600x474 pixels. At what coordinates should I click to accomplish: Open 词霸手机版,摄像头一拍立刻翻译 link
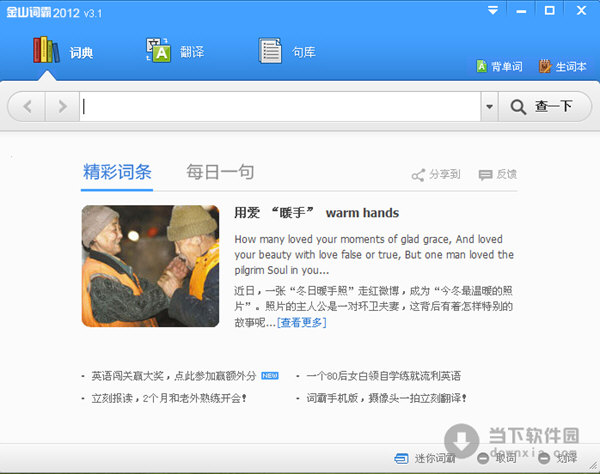pos(386,398)
